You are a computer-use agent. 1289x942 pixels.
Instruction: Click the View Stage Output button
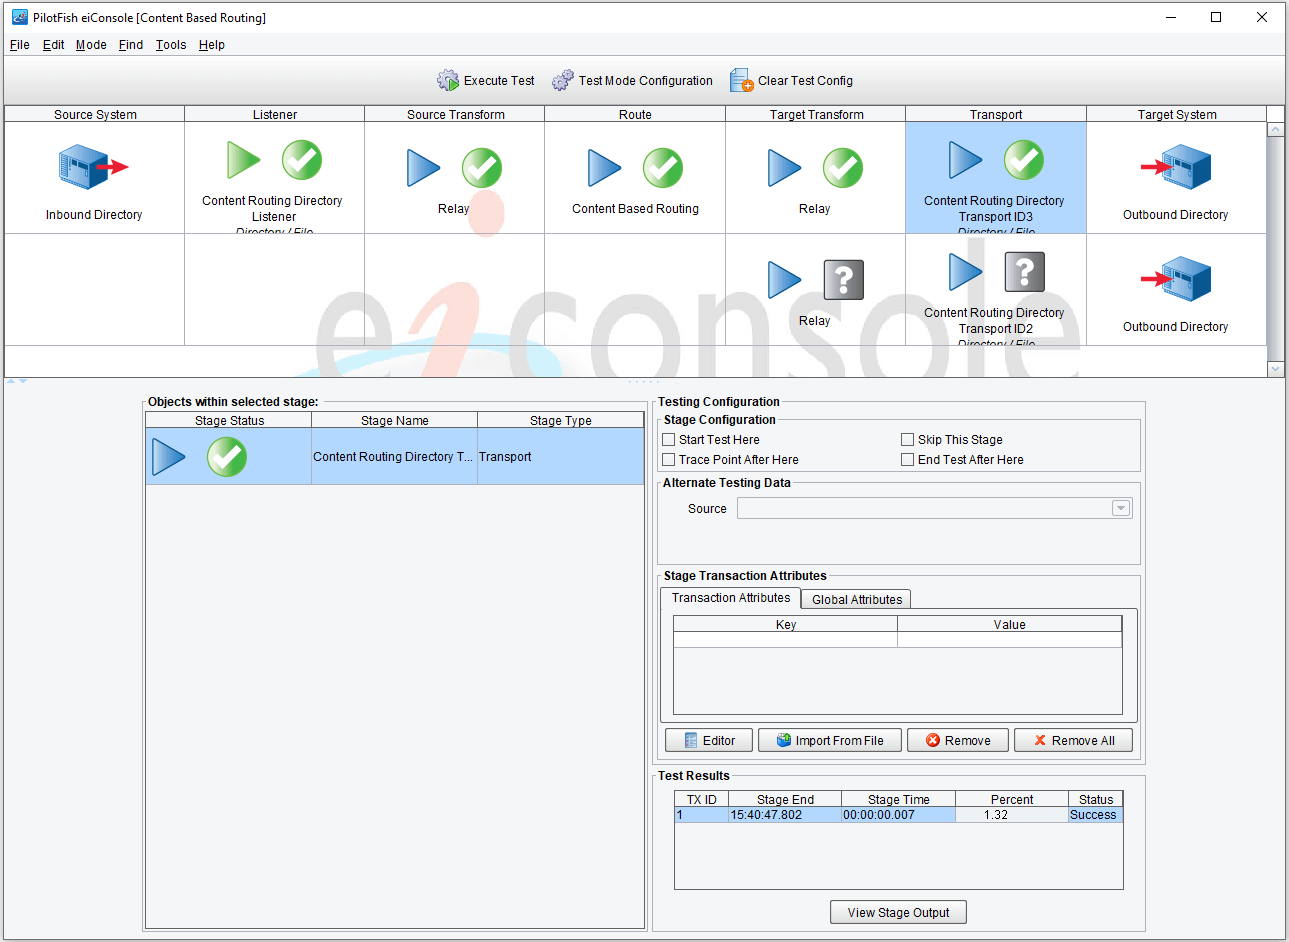coord(898,913)
